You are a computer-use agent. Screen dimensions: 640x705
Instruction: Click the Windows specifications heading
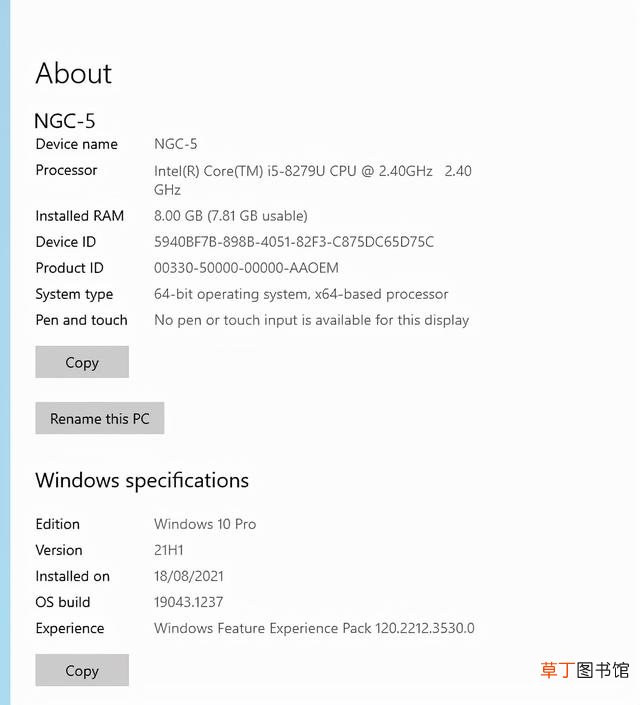[142, 481]
